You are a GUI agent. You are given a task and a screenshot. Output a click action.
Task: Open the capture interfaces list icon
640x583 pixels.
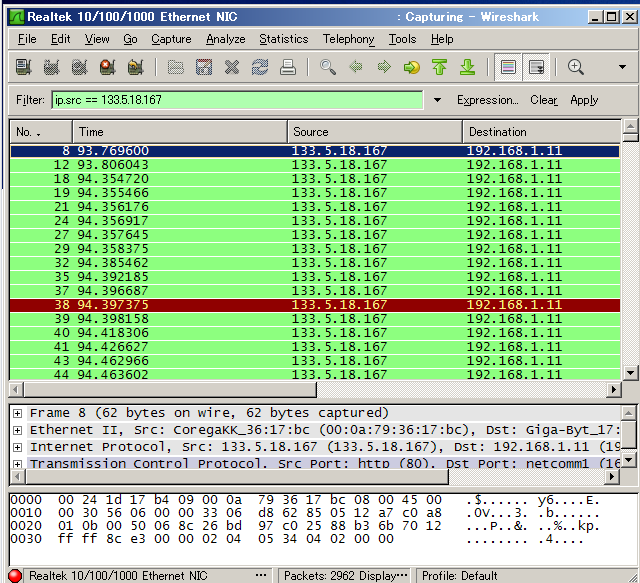(x=24, y=67)
